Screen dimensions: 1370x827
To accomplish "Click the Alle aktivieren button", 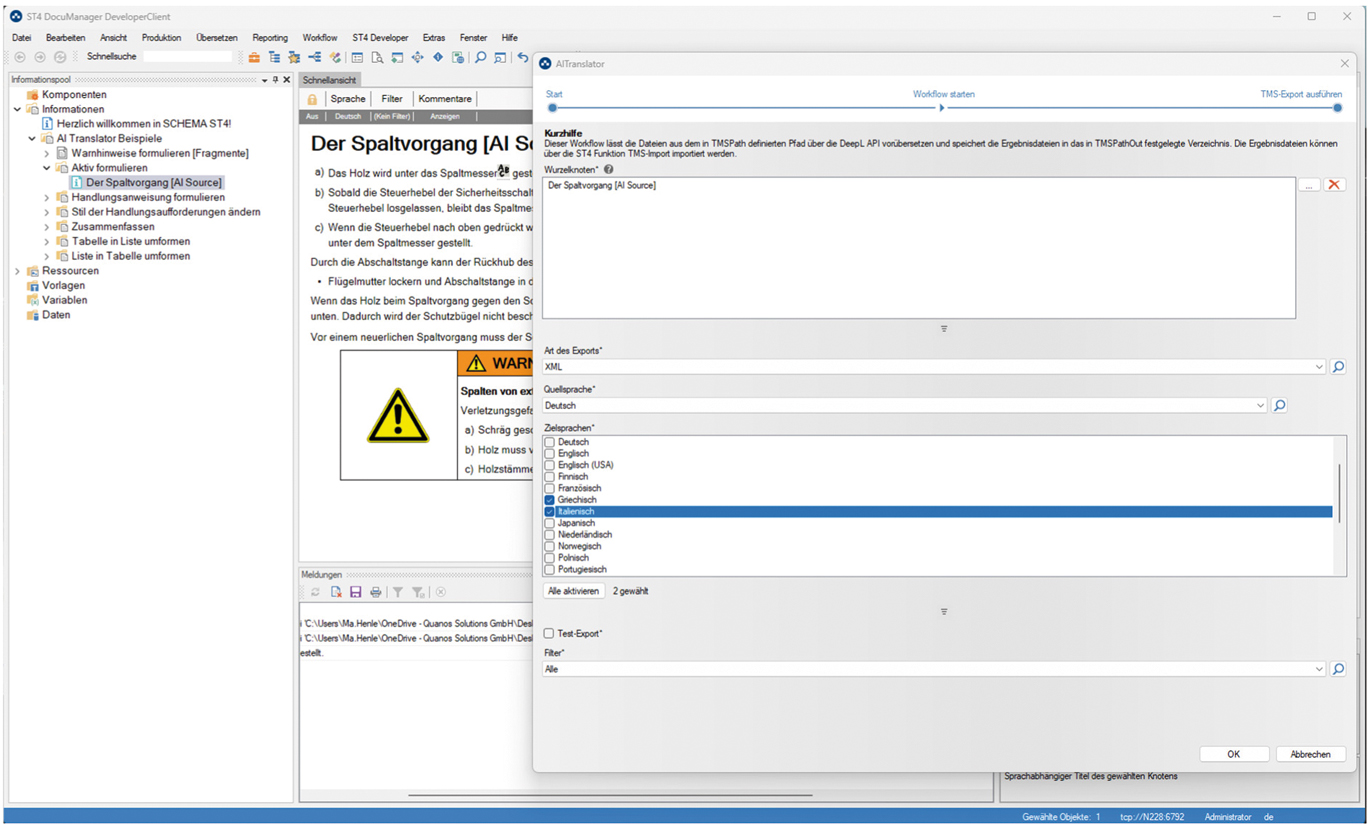I will [x=573, y=591].
